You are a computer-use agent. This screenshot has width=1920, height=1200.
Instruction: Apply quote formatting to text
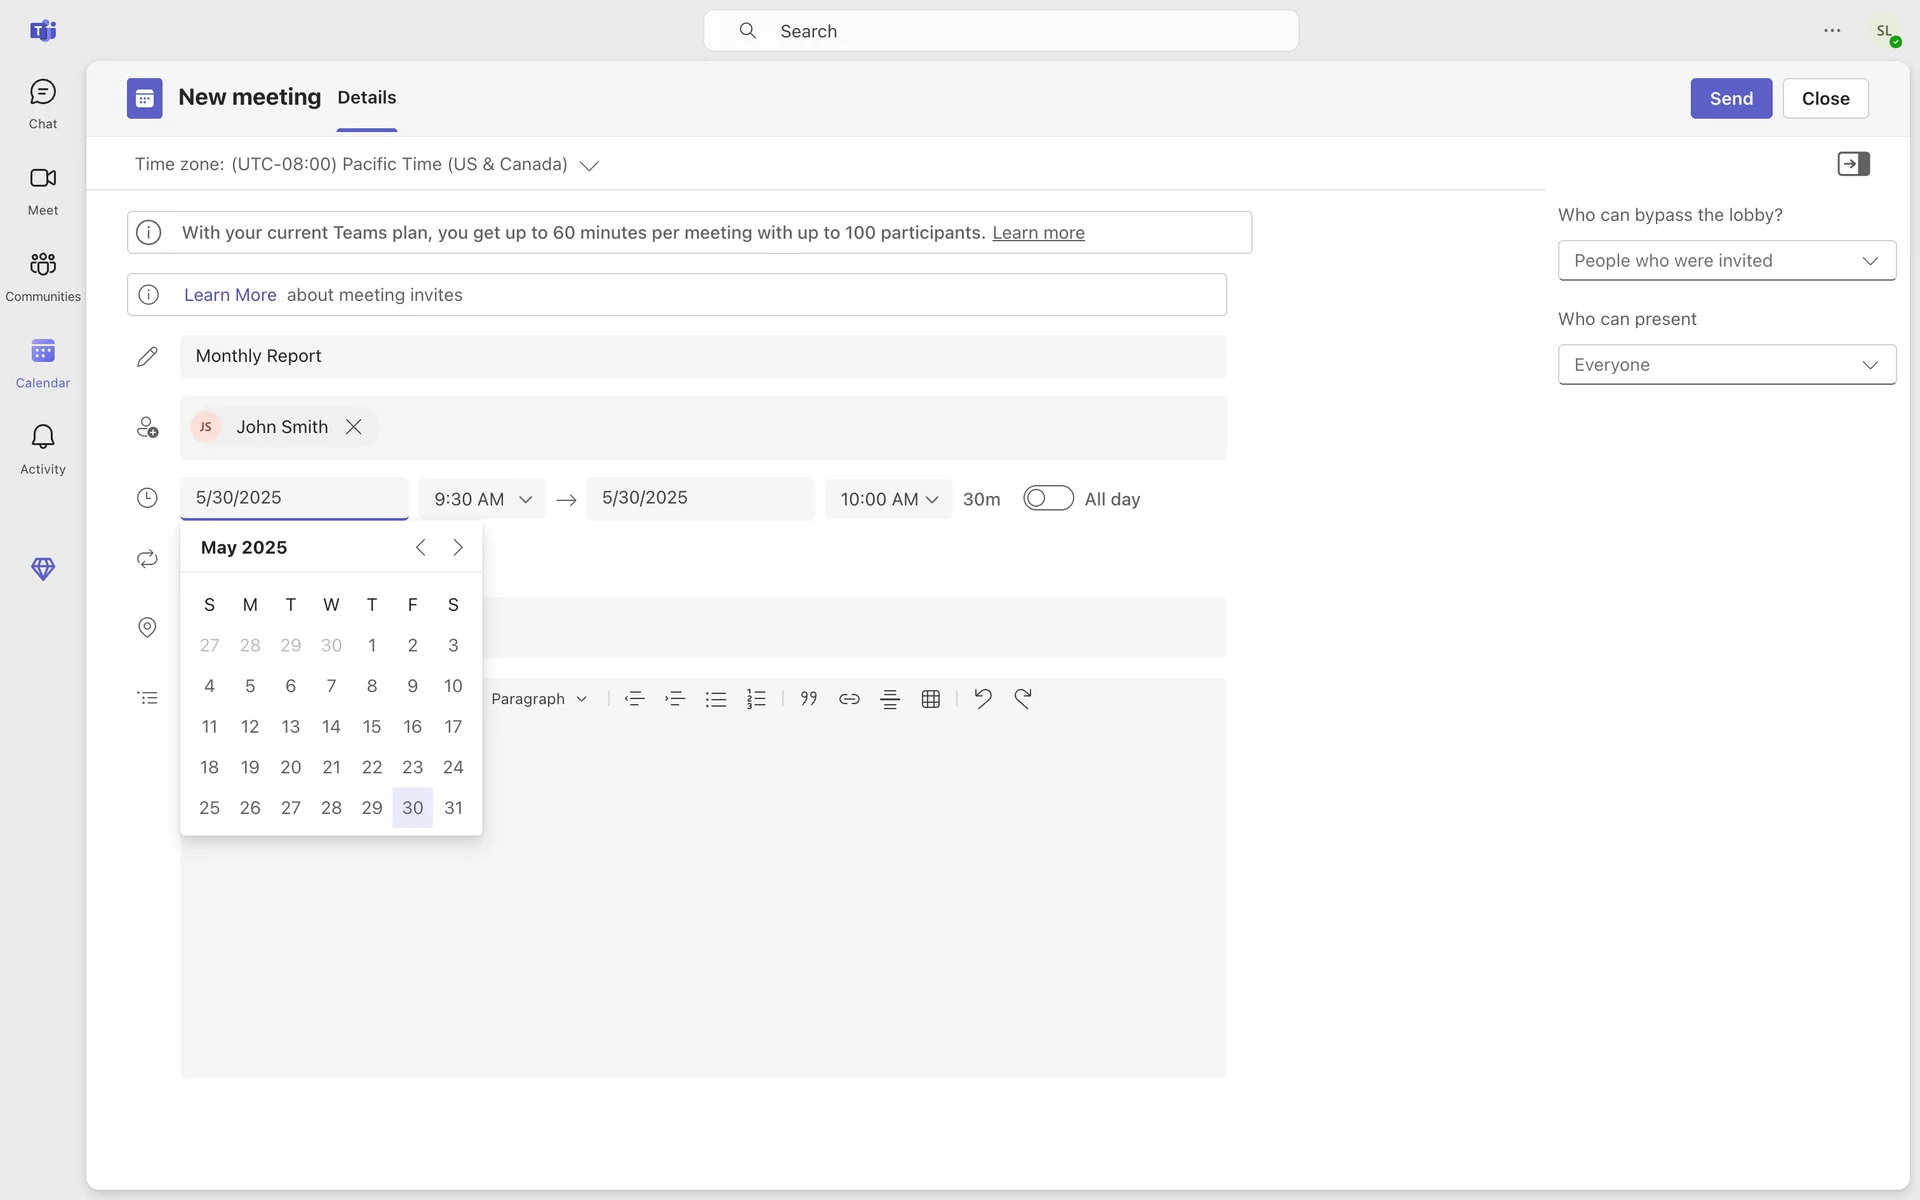(x=808, y=699)
